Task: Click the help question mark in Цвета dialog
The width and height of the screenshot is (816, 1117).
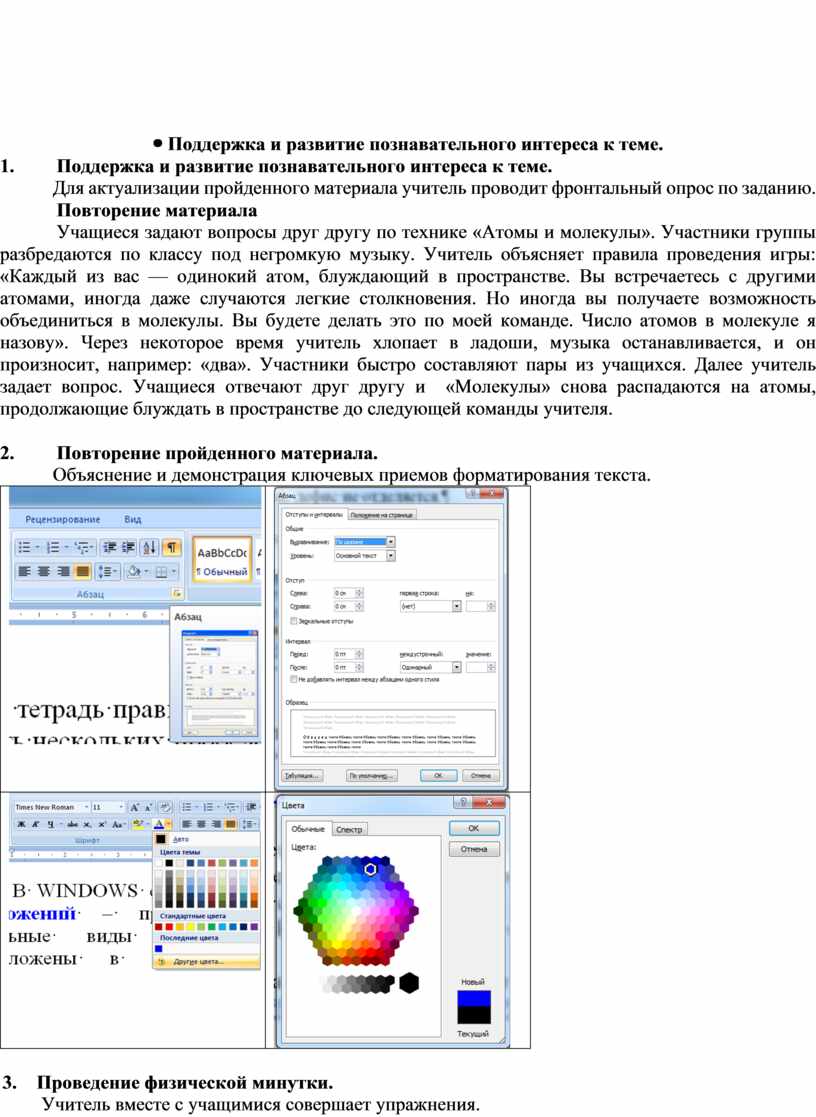Action: (463, 802)
